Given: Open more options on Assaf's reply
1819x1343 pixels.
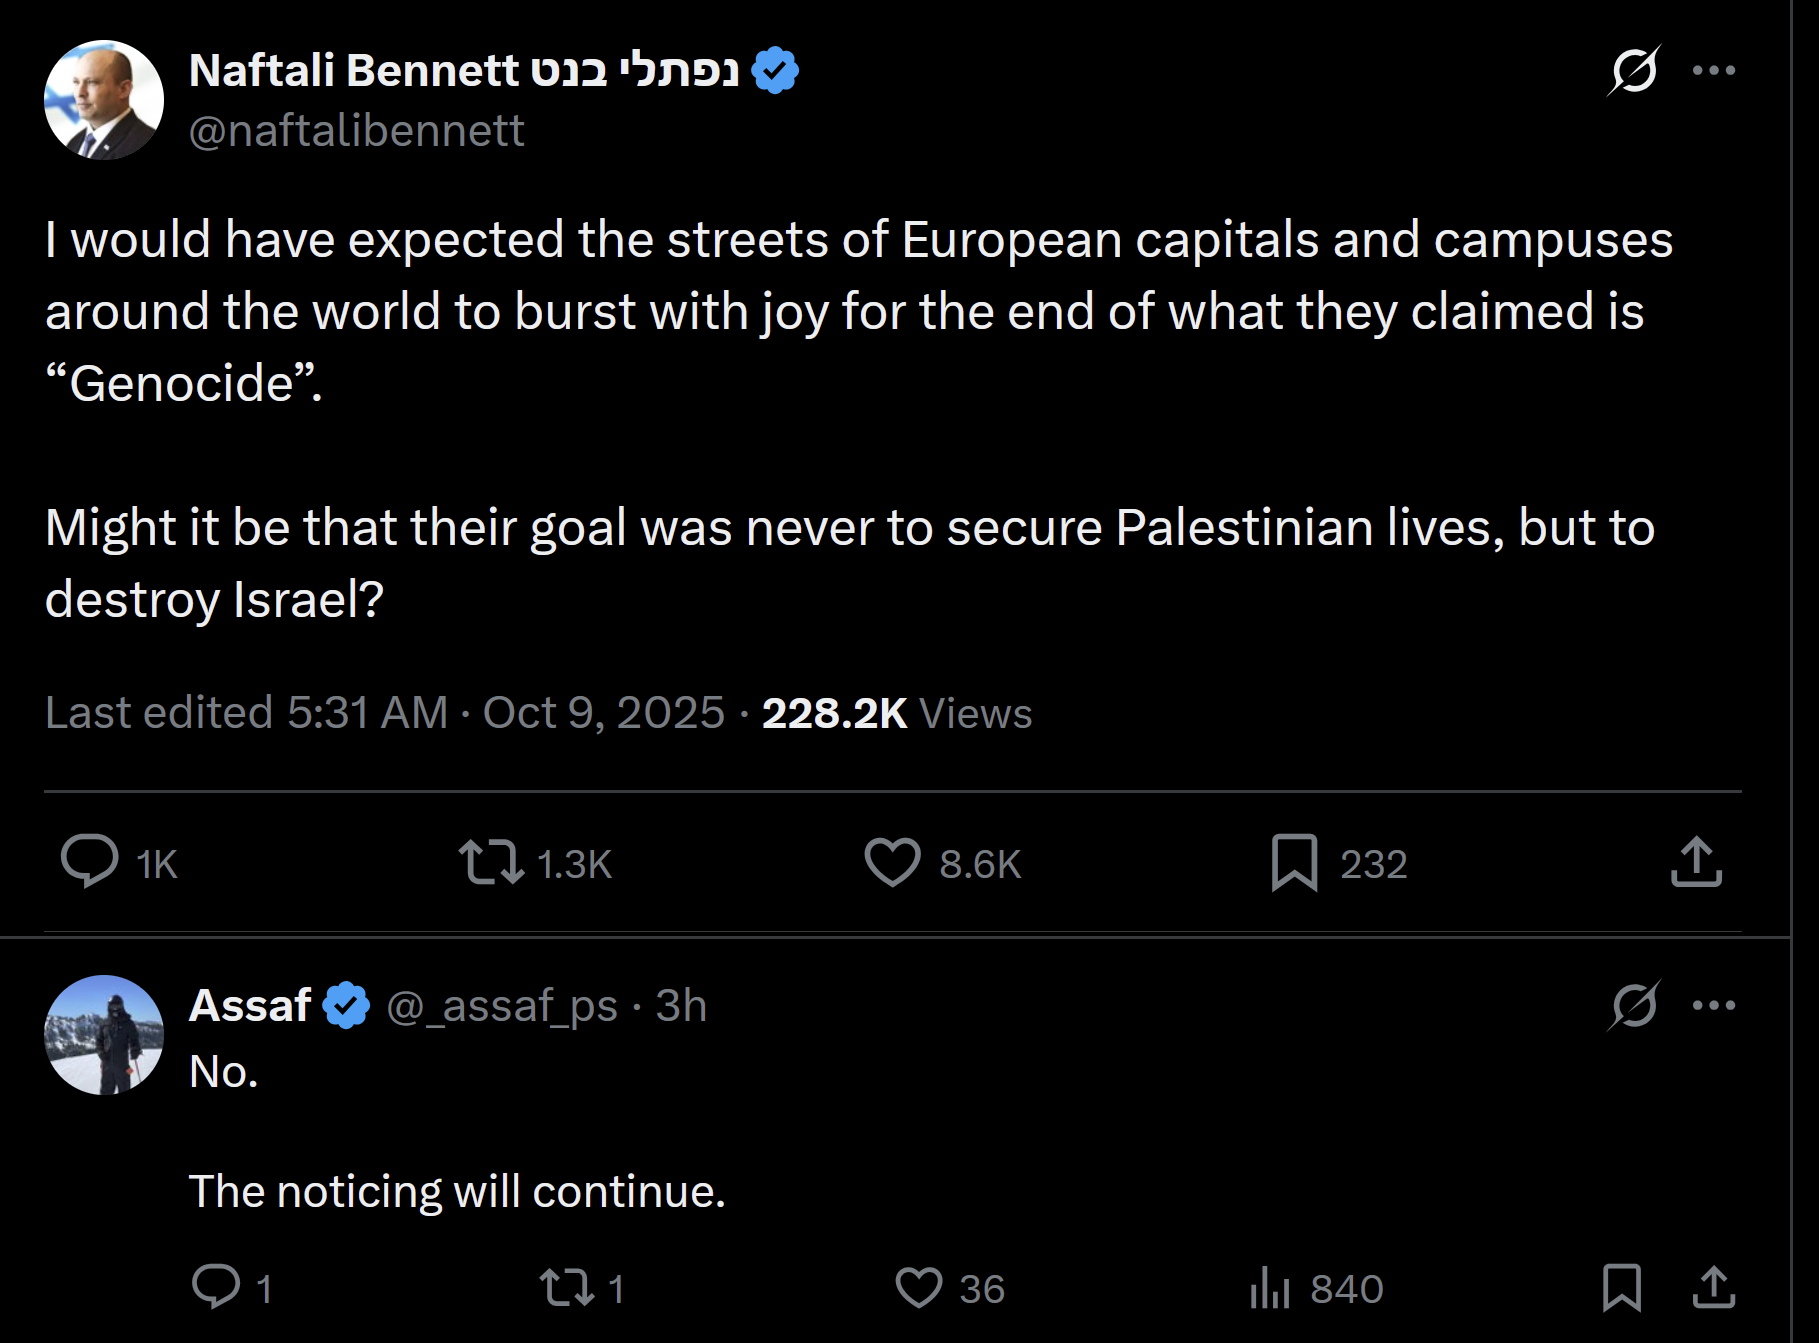Looking at the screenshot, I should 1714,1005.
